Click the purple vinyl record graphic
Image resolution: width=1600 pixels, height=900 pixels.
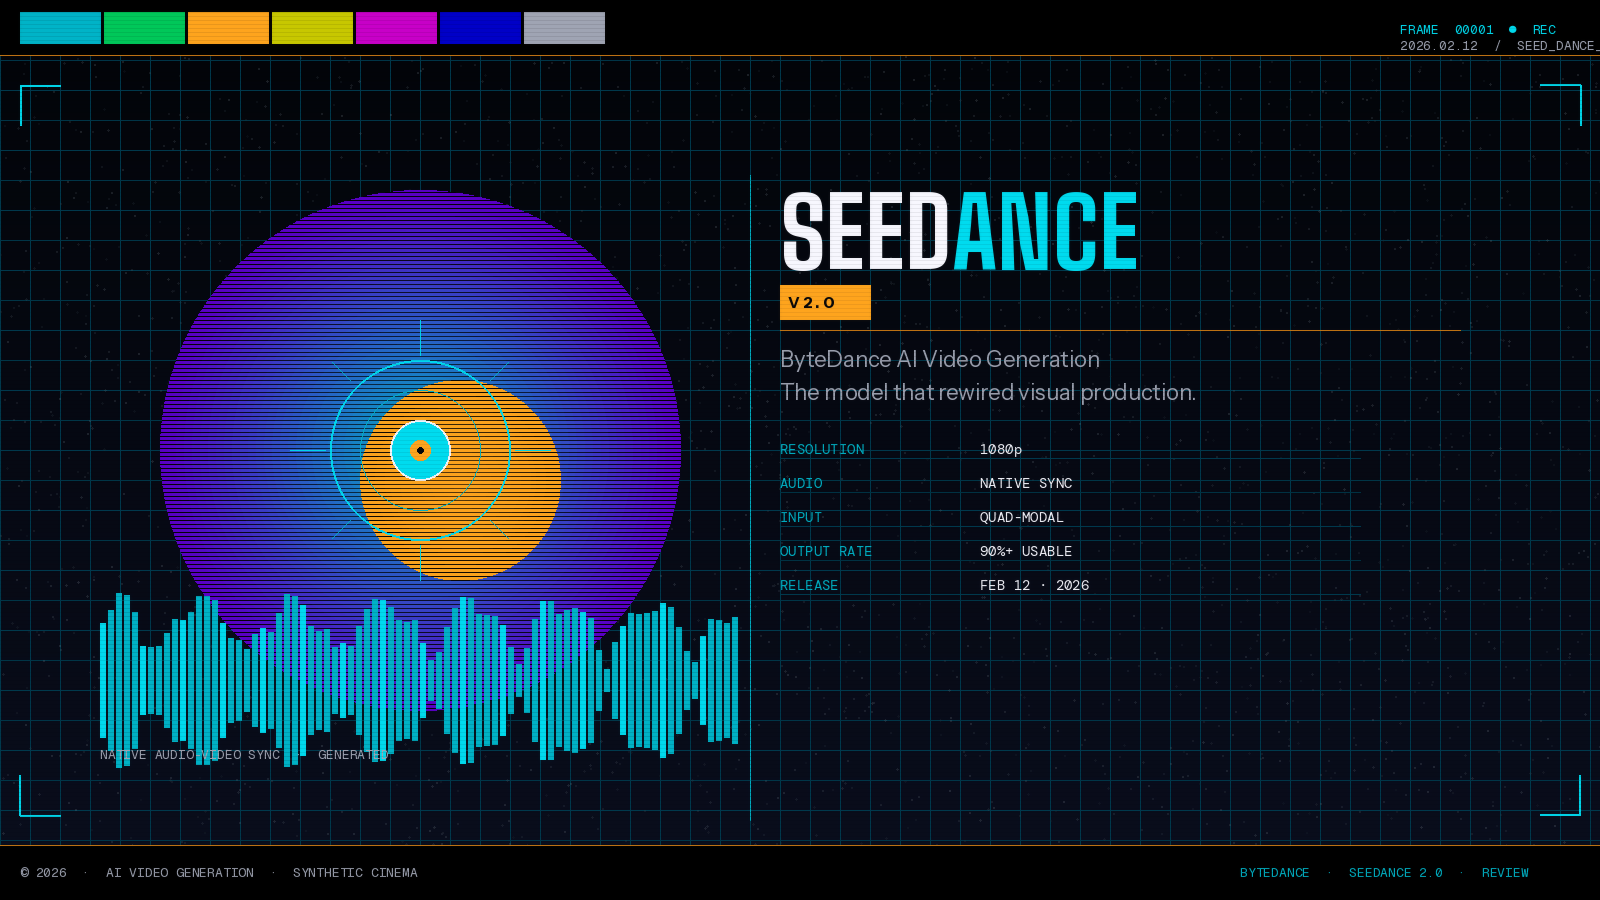(250, 320)
